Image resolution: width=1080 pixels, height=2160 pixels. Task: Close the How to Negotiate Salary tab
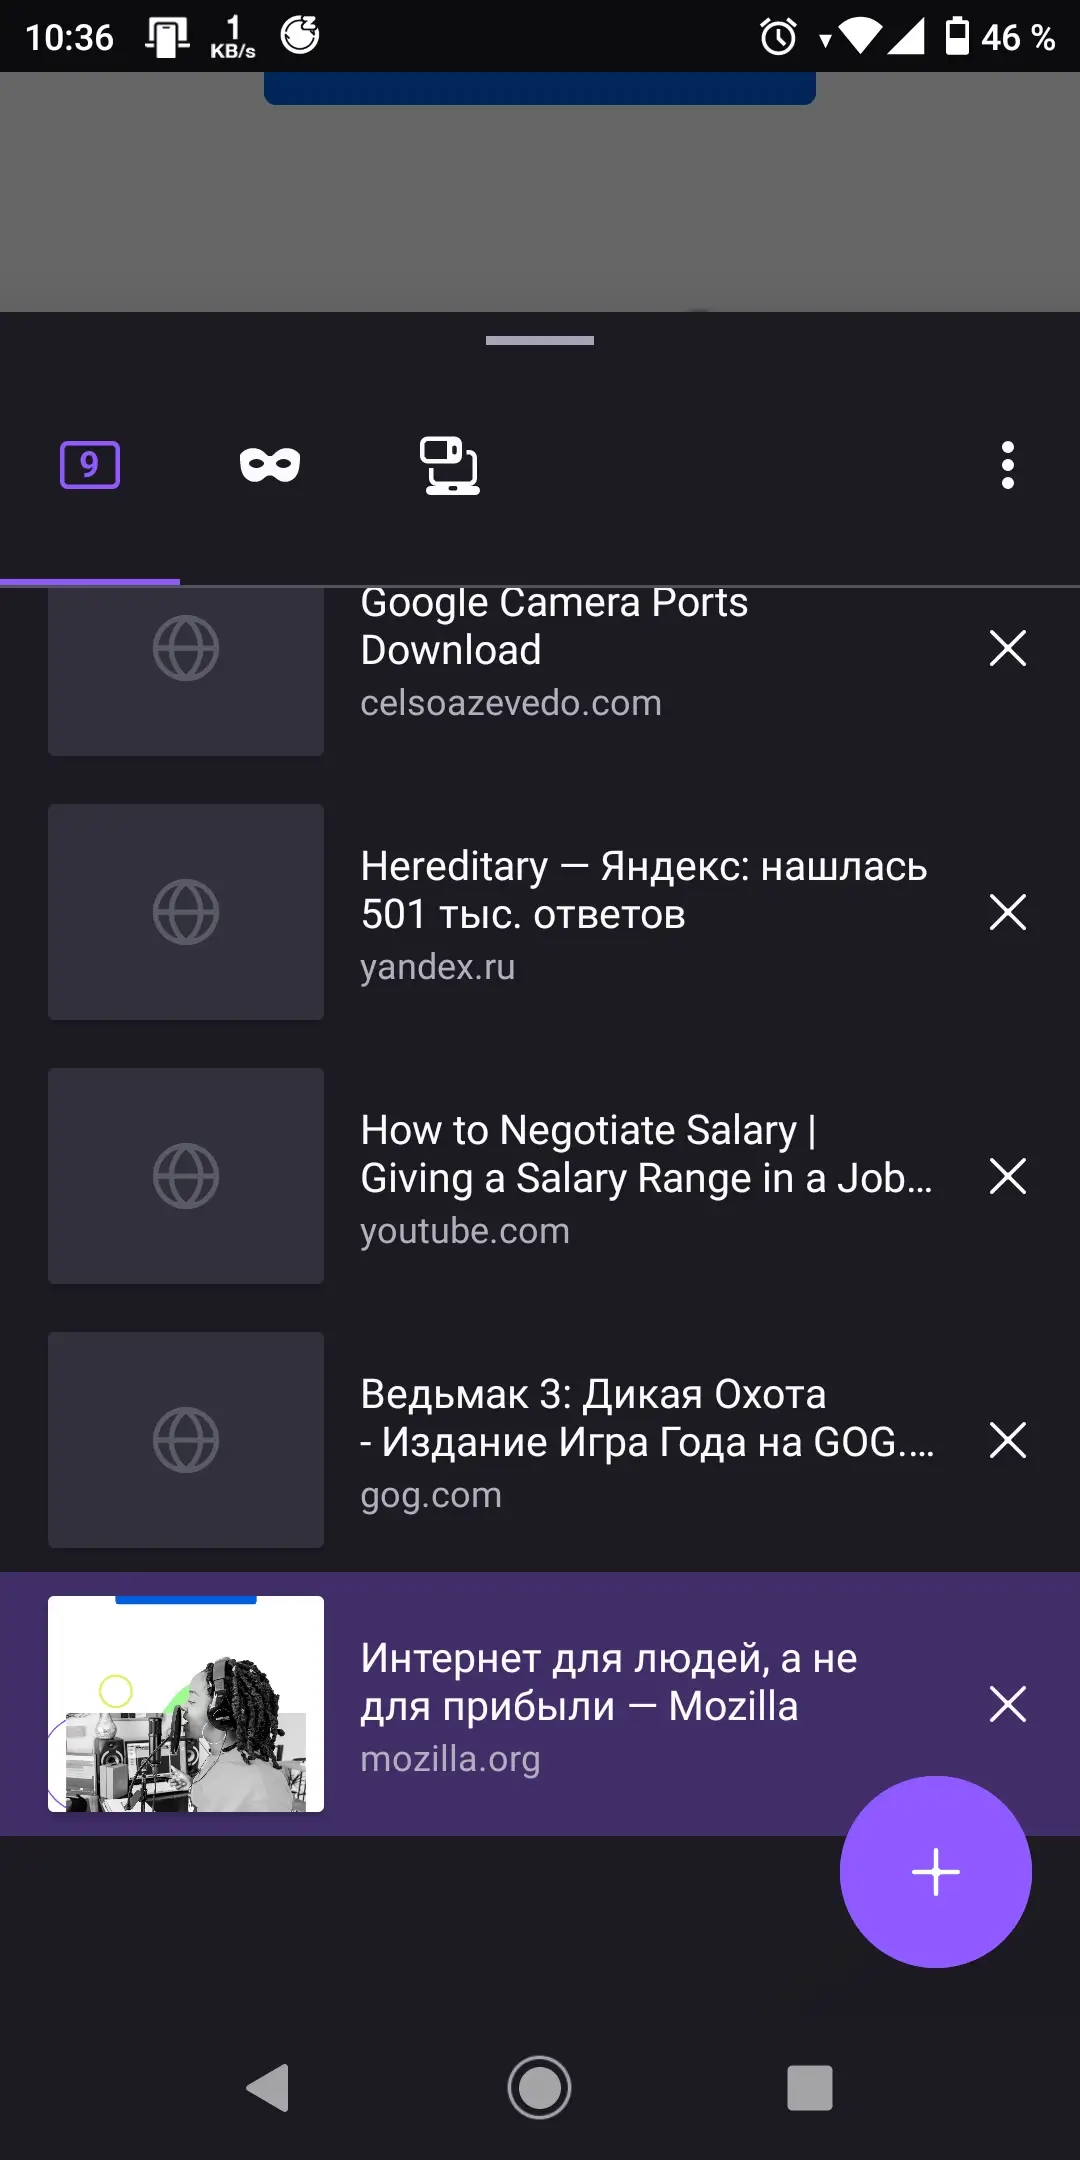tap(1008, 1176)
